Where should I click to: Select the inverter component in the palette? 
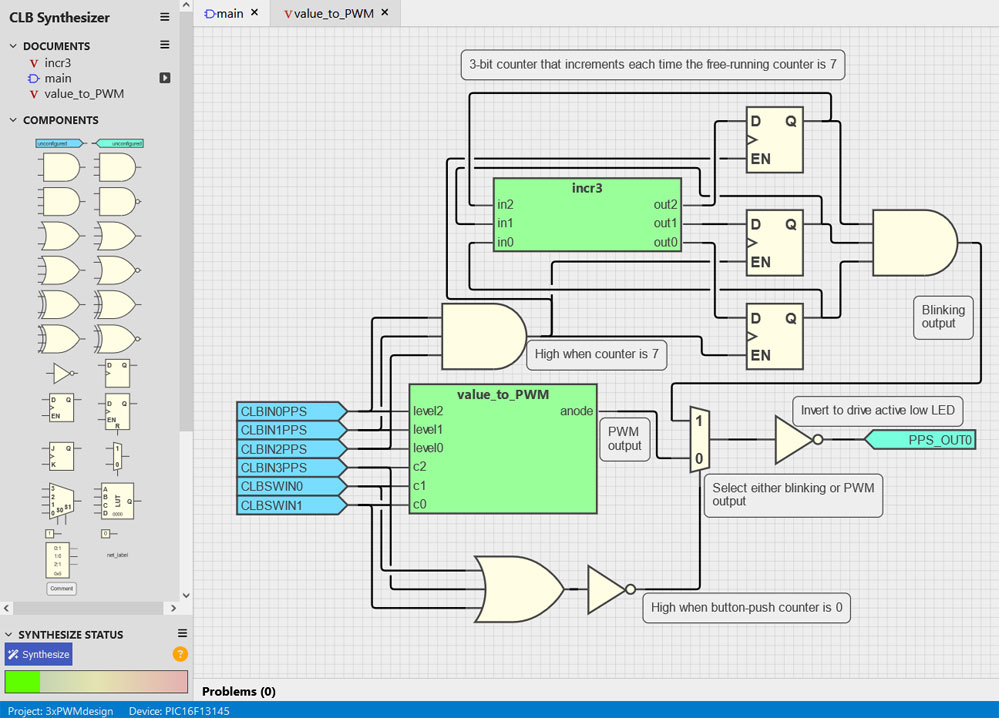(x=63, y=373)
